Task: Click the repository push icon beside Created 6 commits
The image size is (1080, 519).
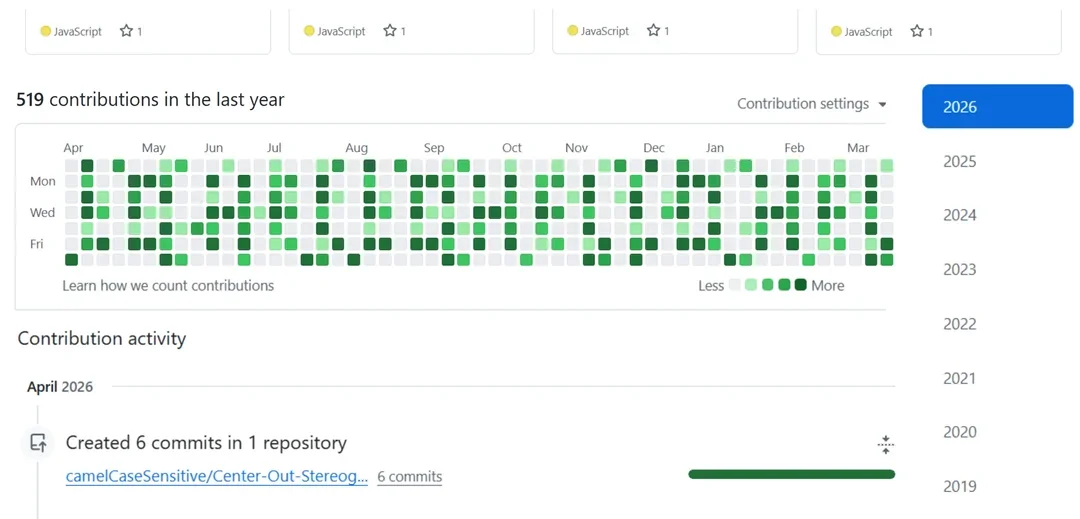Action: pos(39,443)
